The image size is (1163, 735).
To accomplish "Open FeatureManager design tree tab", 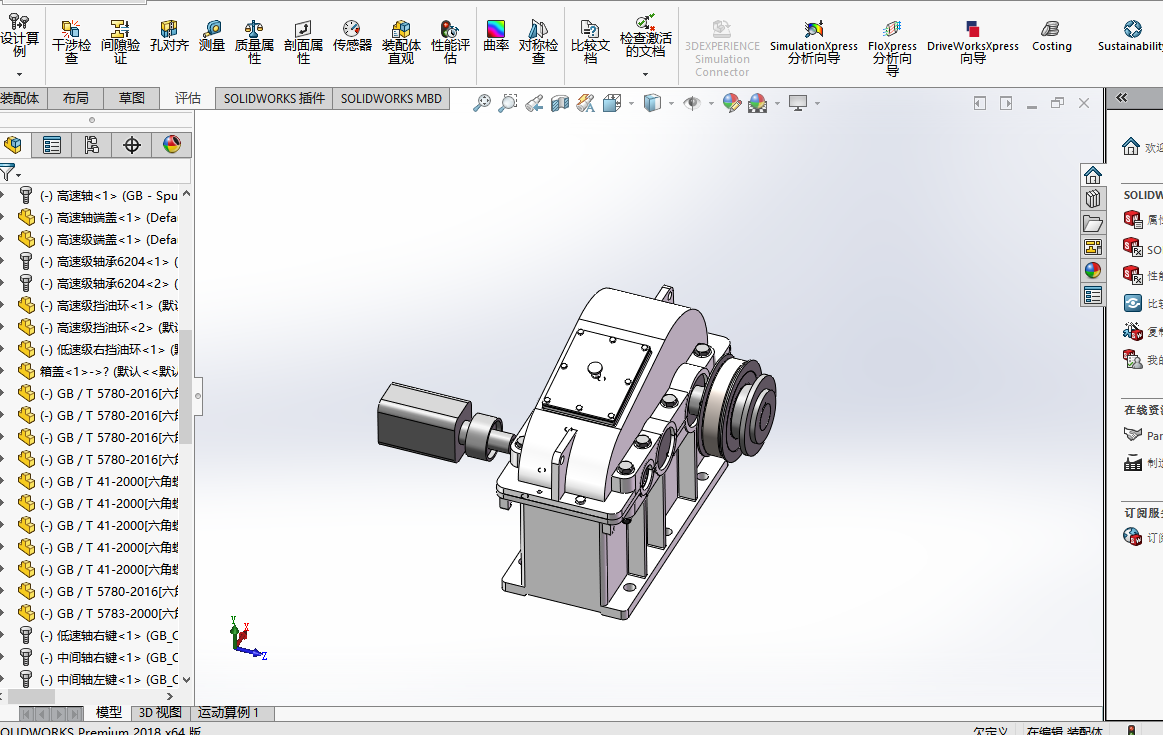I will [13, 145].
